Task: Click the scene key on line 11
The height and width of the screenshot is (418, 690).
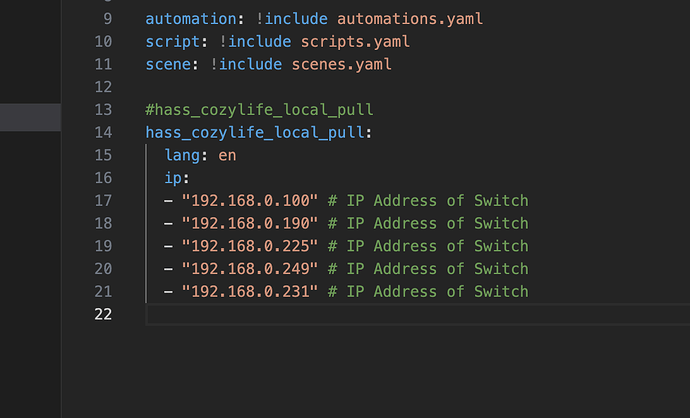Action: pyautogui.click(x=168, y=64)
